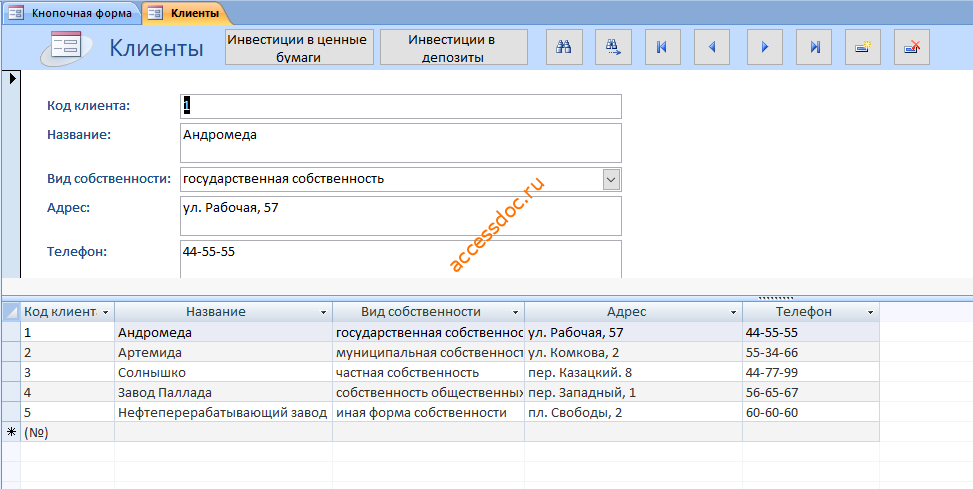Click the Find next binoculars icon
The width and height of the screenshot is (973, 489).
613,47
